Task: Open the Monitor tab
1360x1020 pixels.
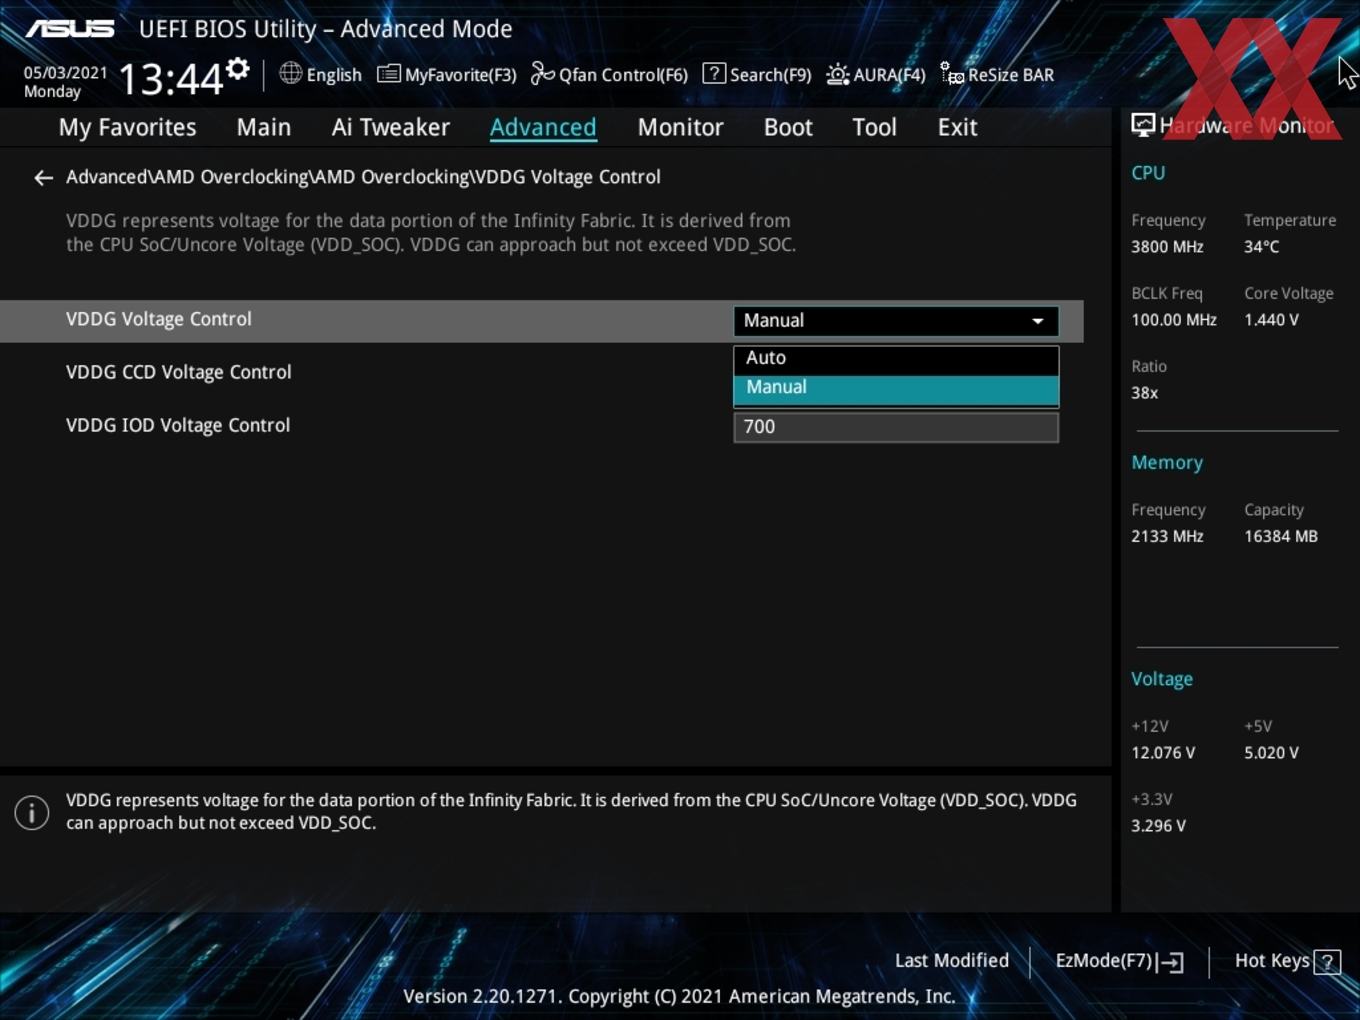Action: coord(680,127)
